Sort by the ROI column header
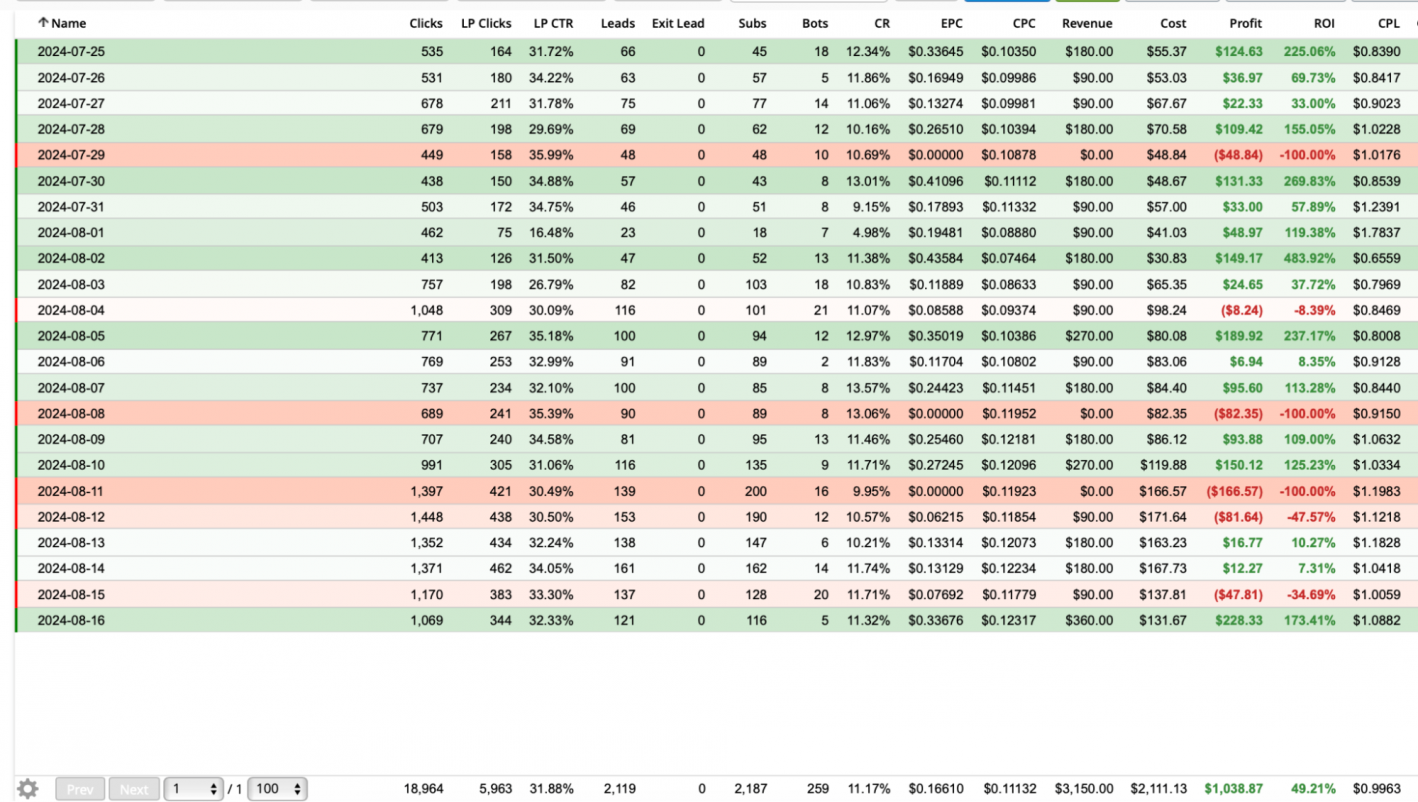Viewport: 1418px width, 802px height. [x=1324, y=23]
